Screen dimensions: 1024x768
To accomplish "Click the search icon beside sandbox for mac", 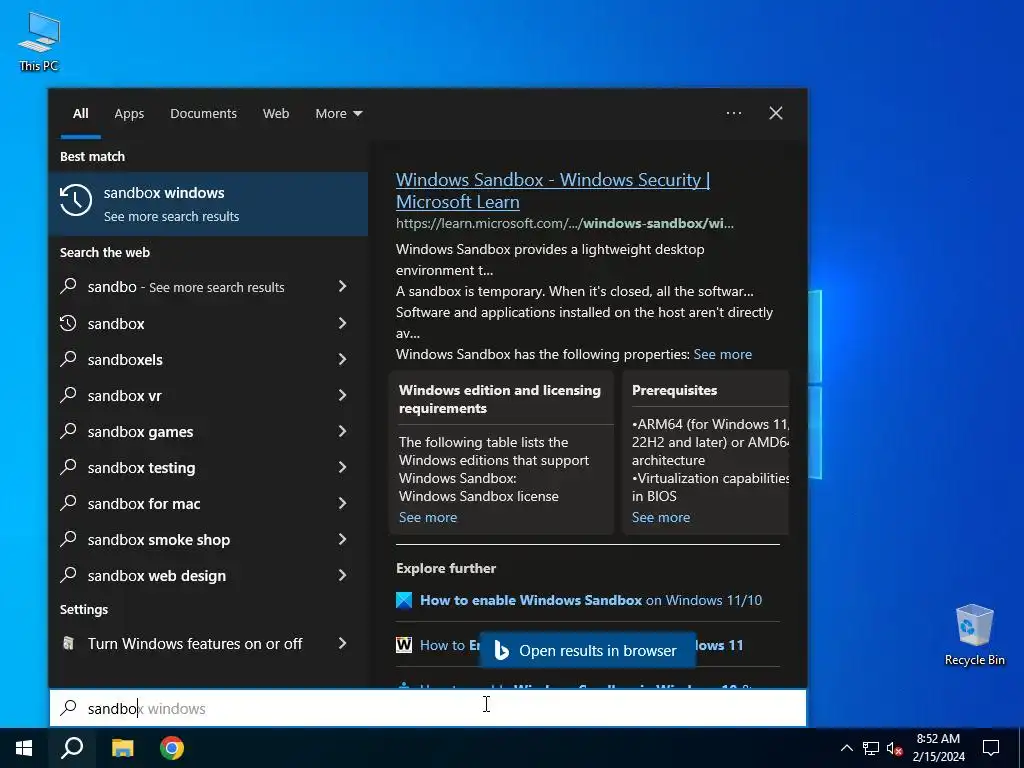I will click(69, 502).
